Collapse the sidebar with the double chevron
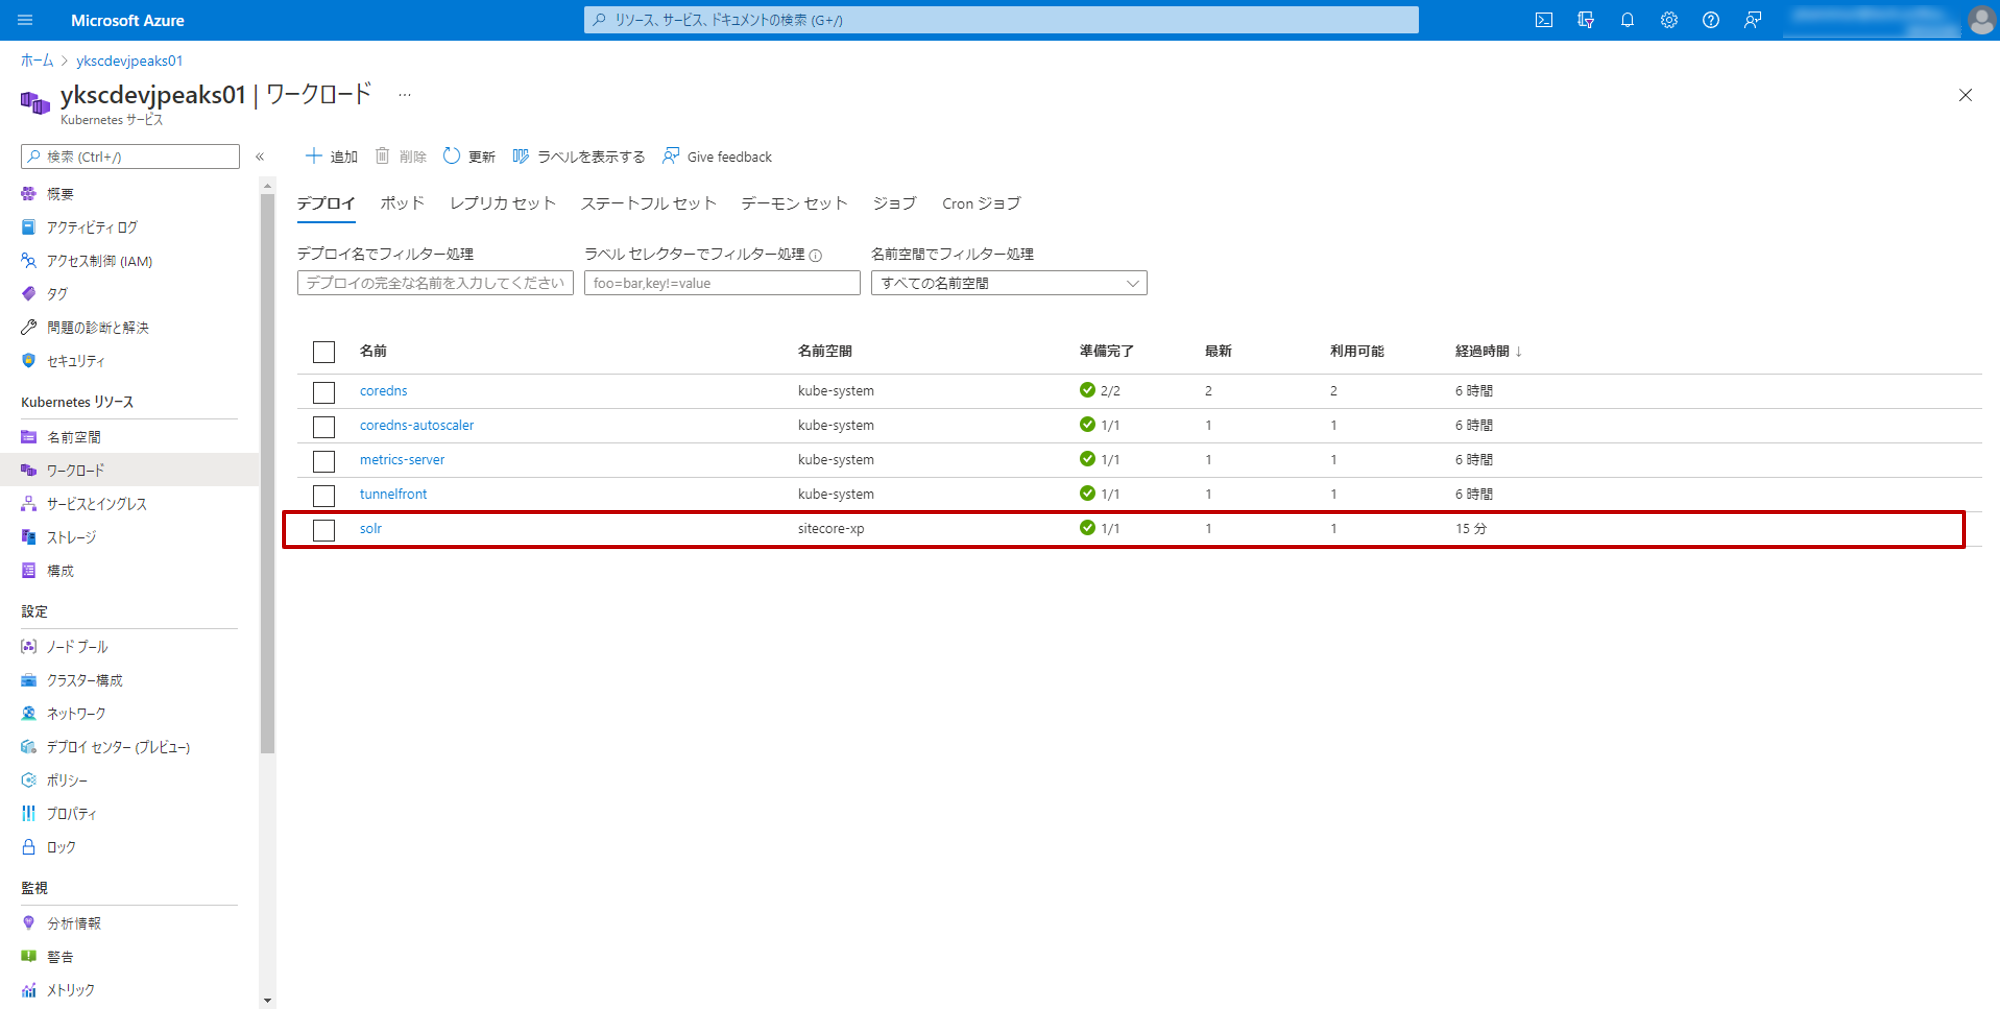The image size is (2000, 1009). [260, 157]
